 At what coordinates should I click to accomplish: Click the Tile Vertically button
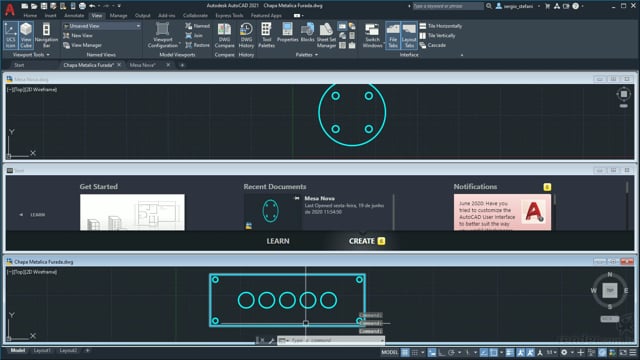coord(437,36)
